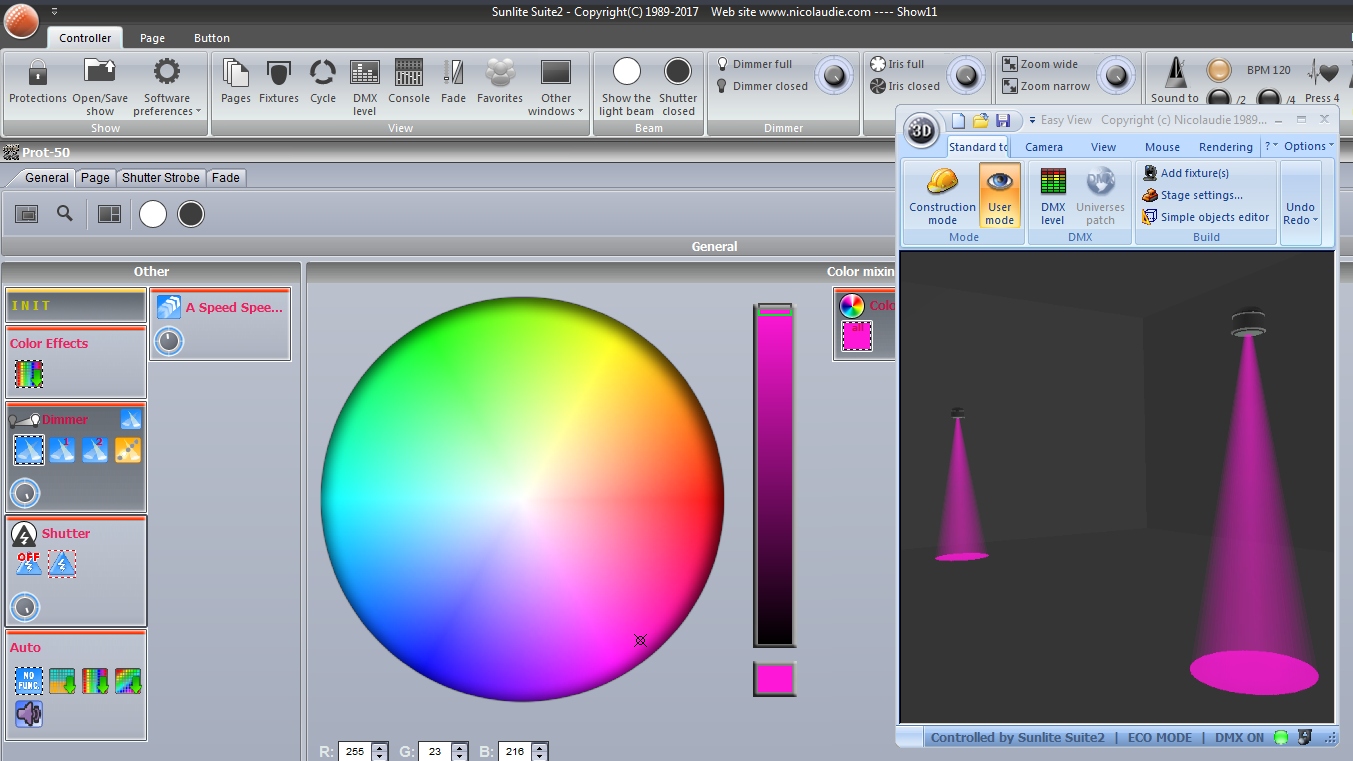Viewport: 1353px width, 761px height.
Task: Select the Auto NO FUNC preset
Action: [x=28, y=681]
